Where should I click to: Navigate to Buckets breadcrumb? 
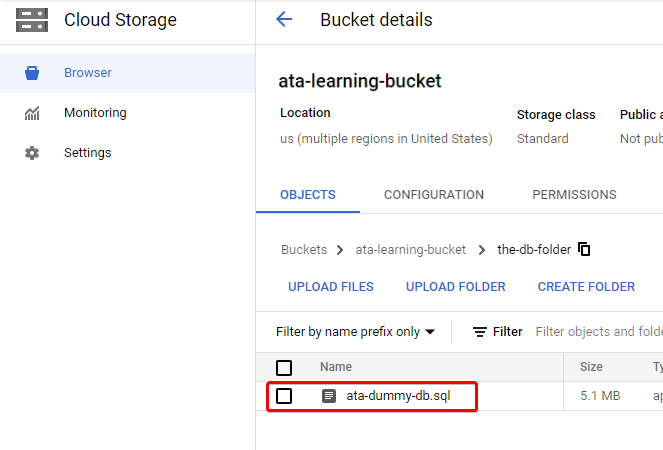click(x=304, y=250)
